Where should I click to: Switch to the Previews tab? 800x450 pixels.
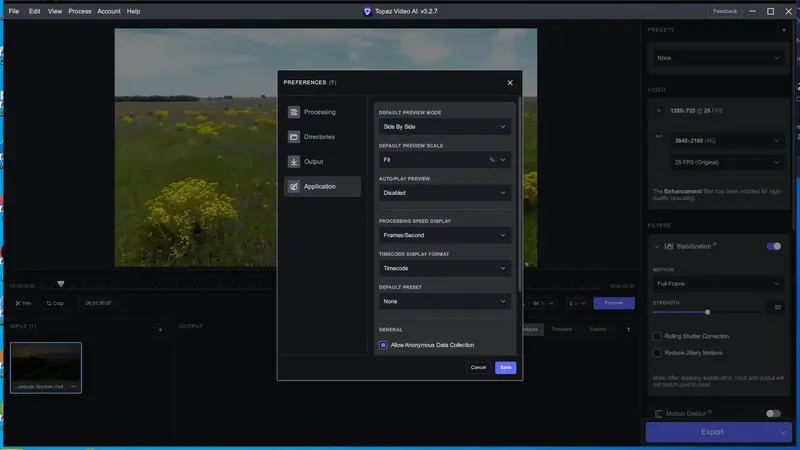click(562, 330)
